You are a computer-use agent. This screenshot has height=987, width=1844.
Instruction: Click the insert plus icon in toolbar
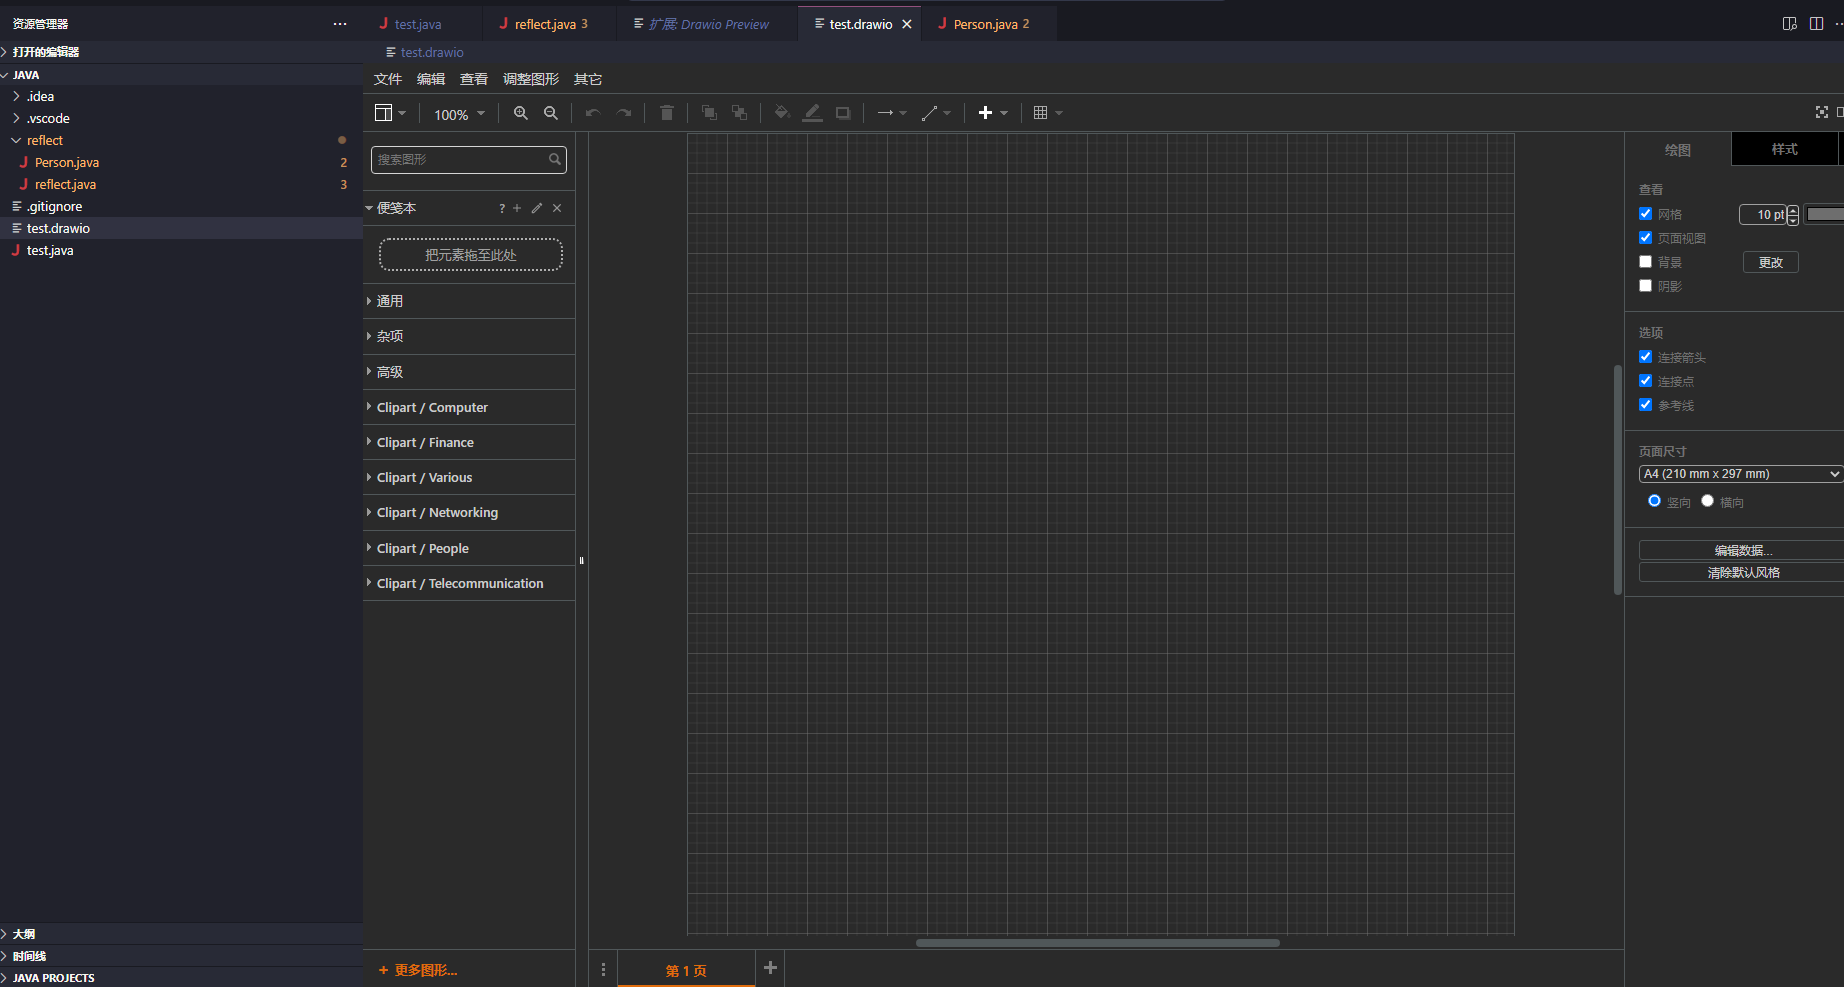coord(986,113)
